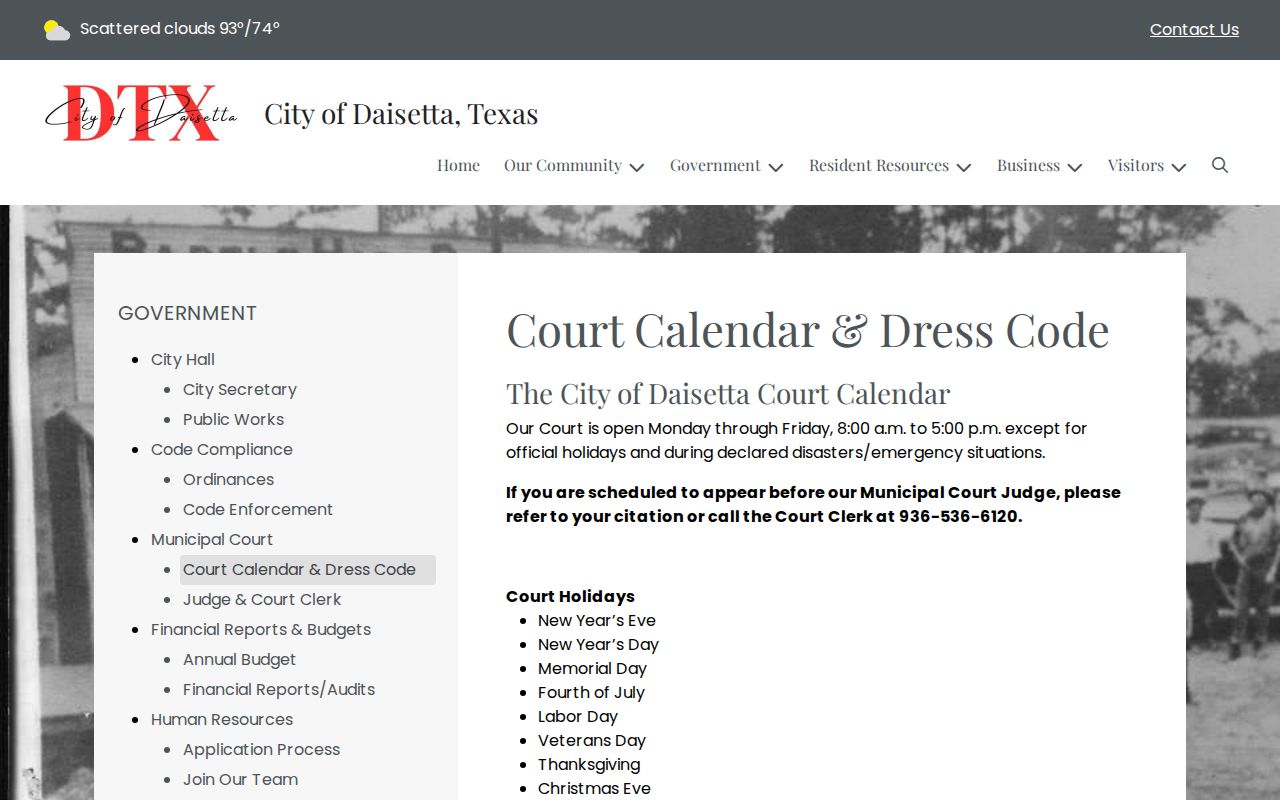Click the GOVERNMENT sidebar heading
Image resolution: width=1280 pixels, height=800 pixels.
(187, 313)
